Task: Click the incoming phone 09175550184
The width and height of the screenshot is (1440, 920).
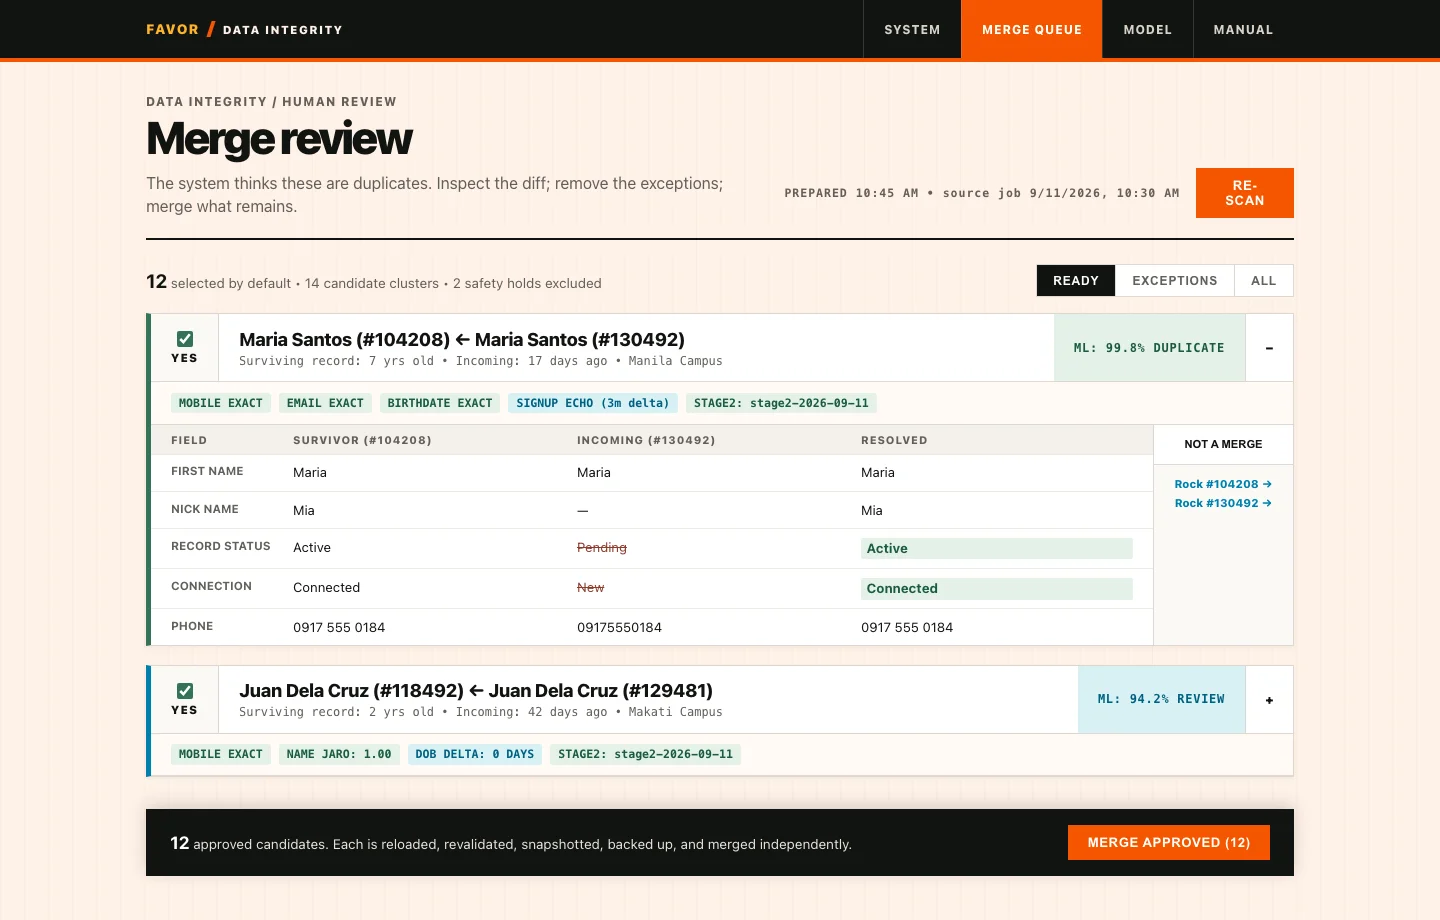Action: click(619, 628)
